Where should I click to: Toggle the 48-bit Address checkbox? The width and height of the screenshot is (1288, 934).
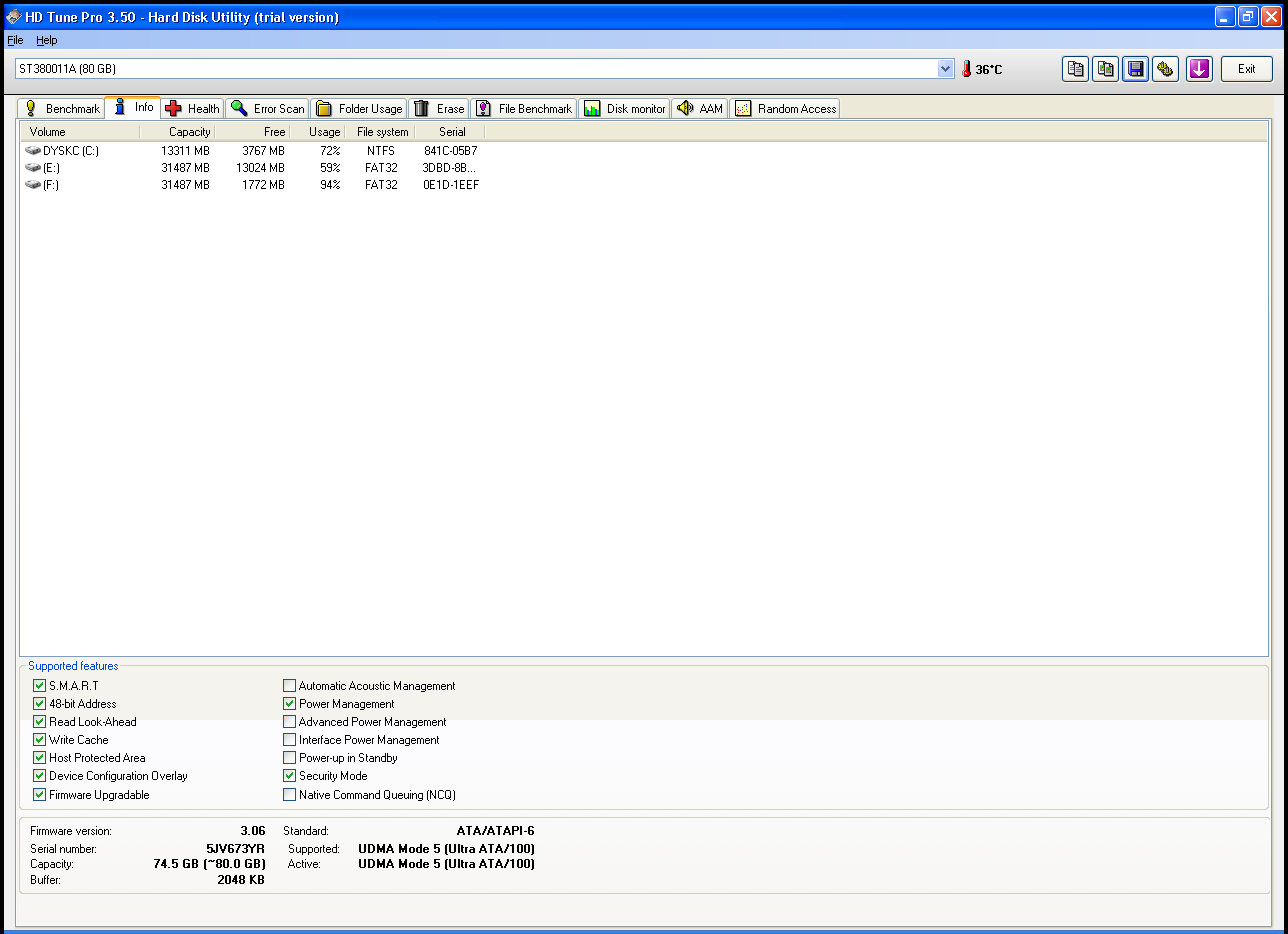point(40,704)
